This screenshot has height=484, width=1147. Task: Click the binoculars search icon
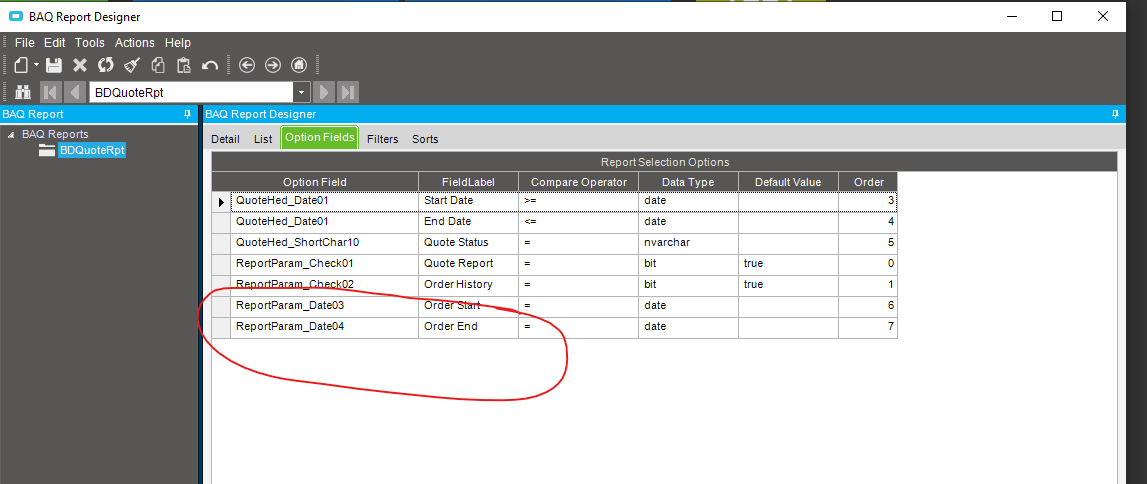pos(23,92)
